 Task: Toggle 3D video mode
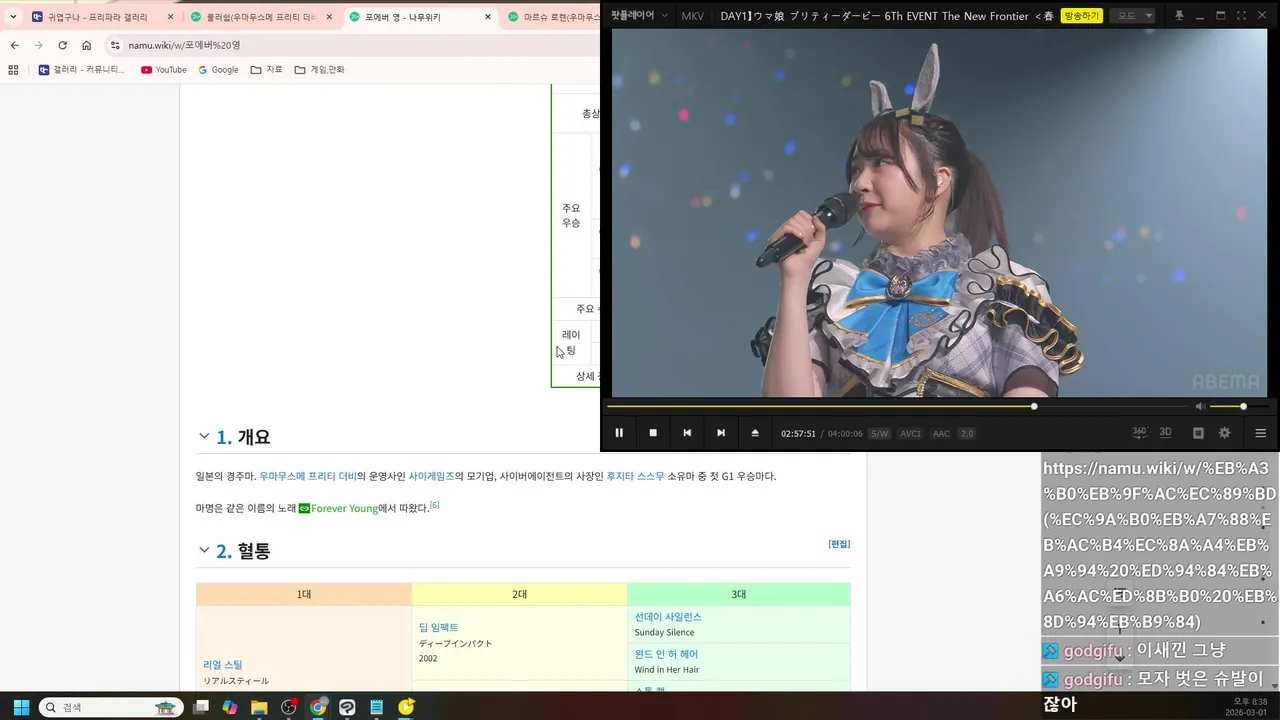[x=1165, y=432]
